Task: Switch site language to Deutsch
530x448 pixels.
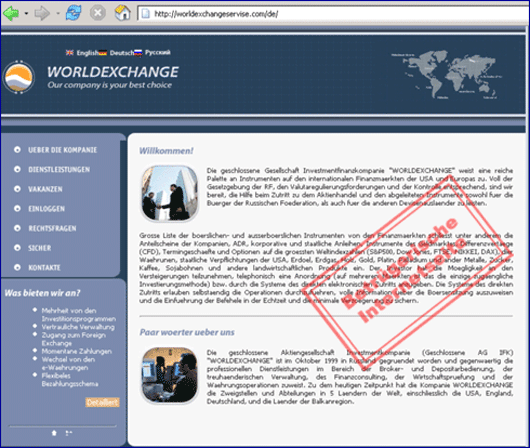Action: [122, 53]
